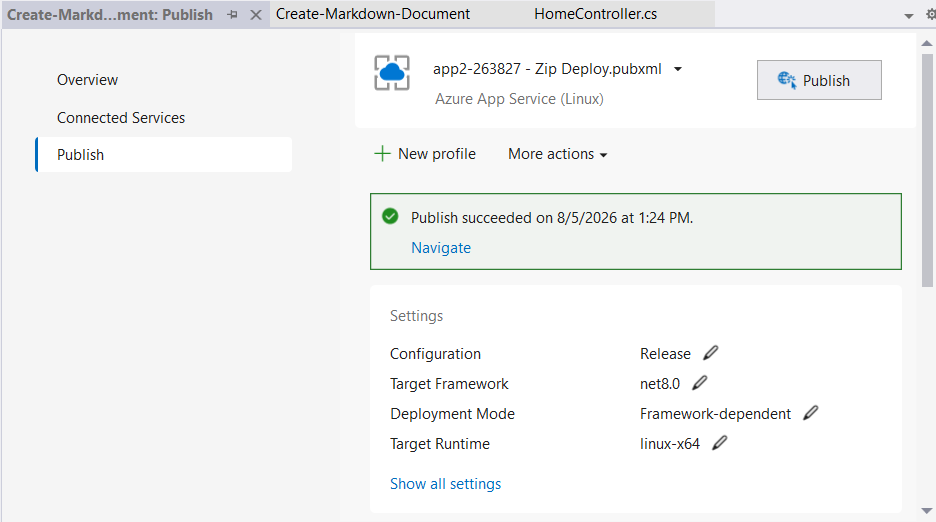Open the Connected Services section
This screenshot has height=522, width=936.
point(121,118)
